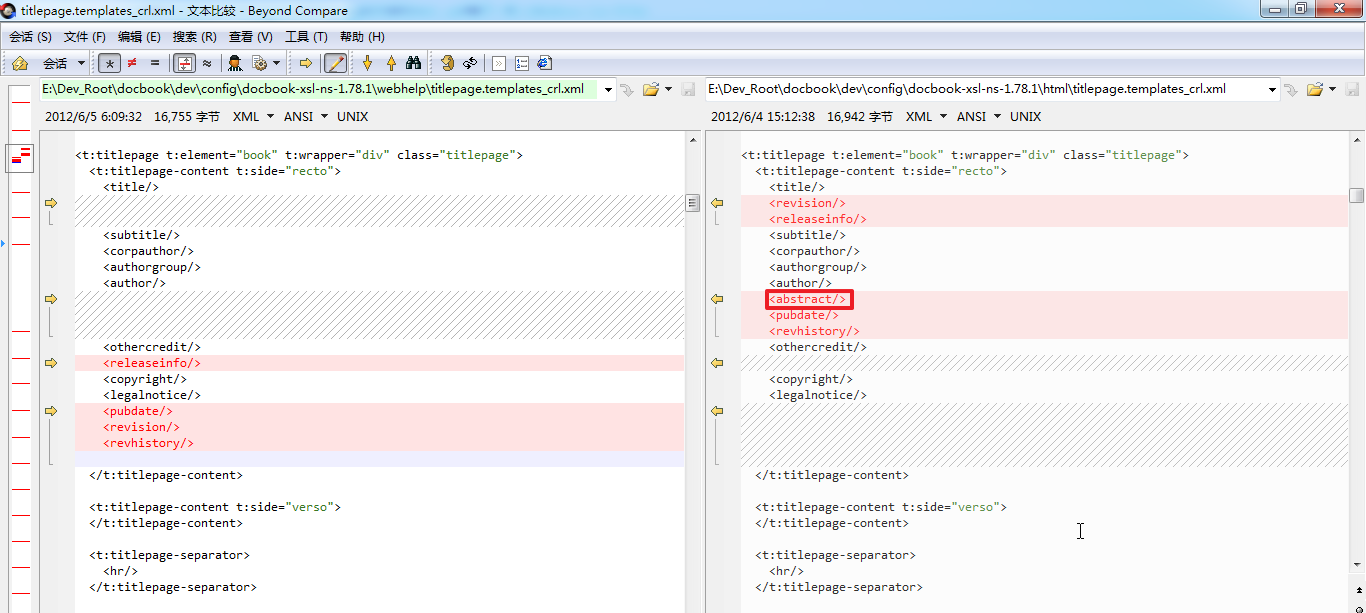Open Rules referee icon
Image resolution: width=1366 pixels, height=613 pixels.
point(235,63)
